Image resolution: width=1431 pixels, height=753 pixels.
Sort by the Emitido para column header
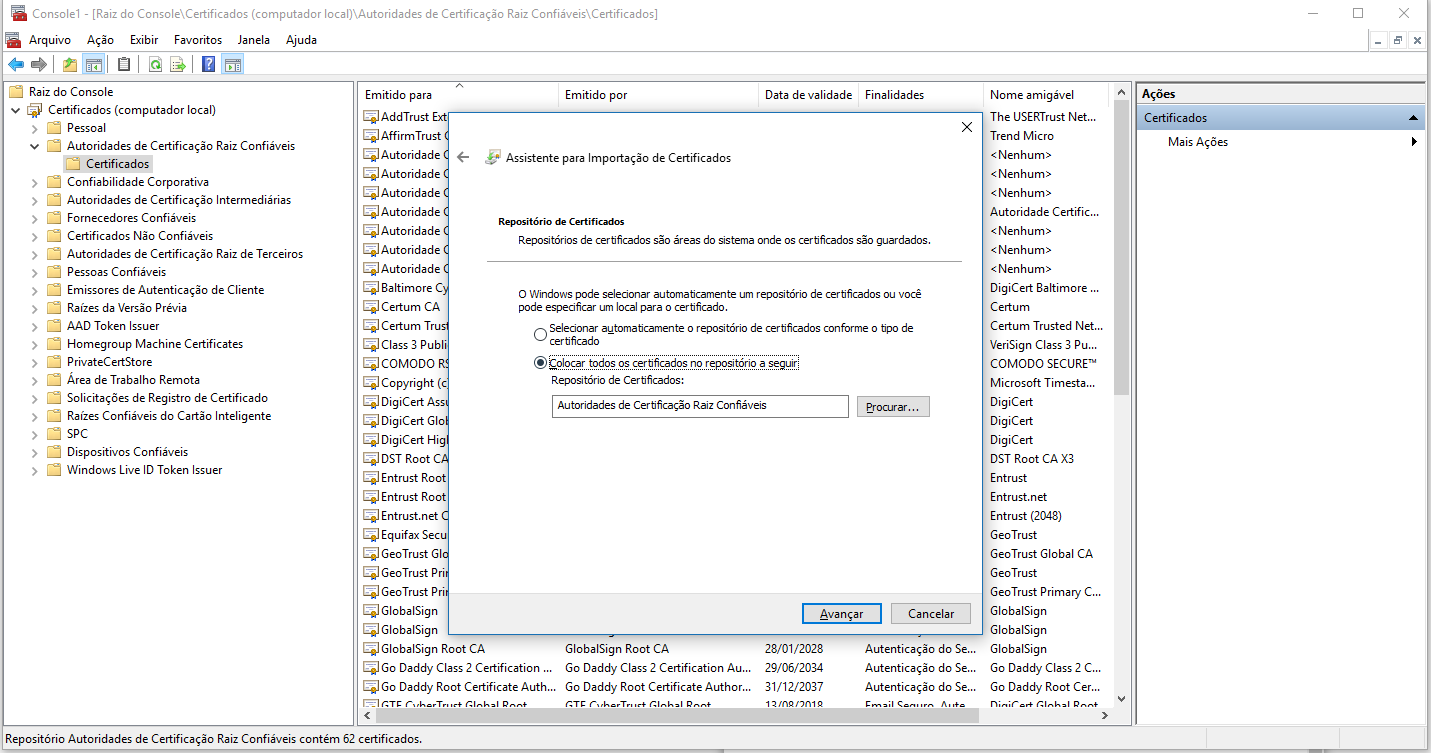pyautogui.click(x=458, y=95)
